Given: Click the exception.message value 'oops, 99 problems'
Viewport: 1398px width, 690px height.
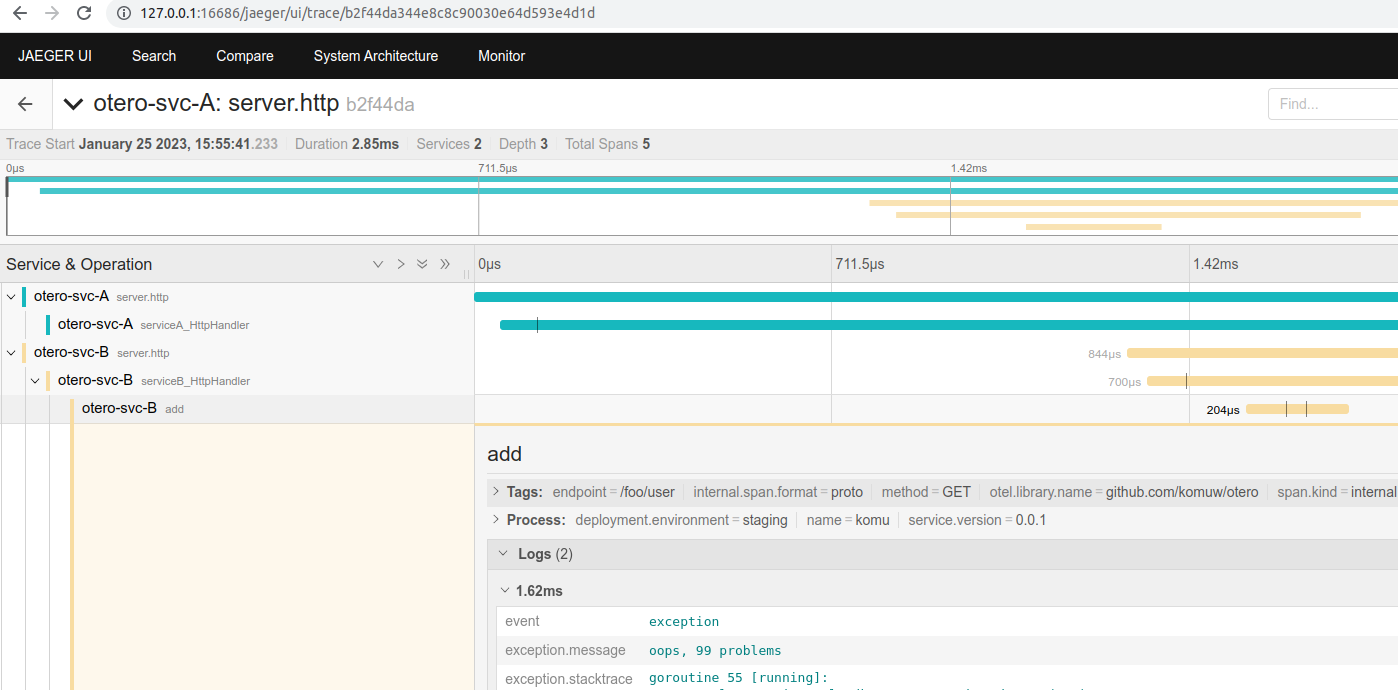Looking at the screenshot, I should 715,650.
